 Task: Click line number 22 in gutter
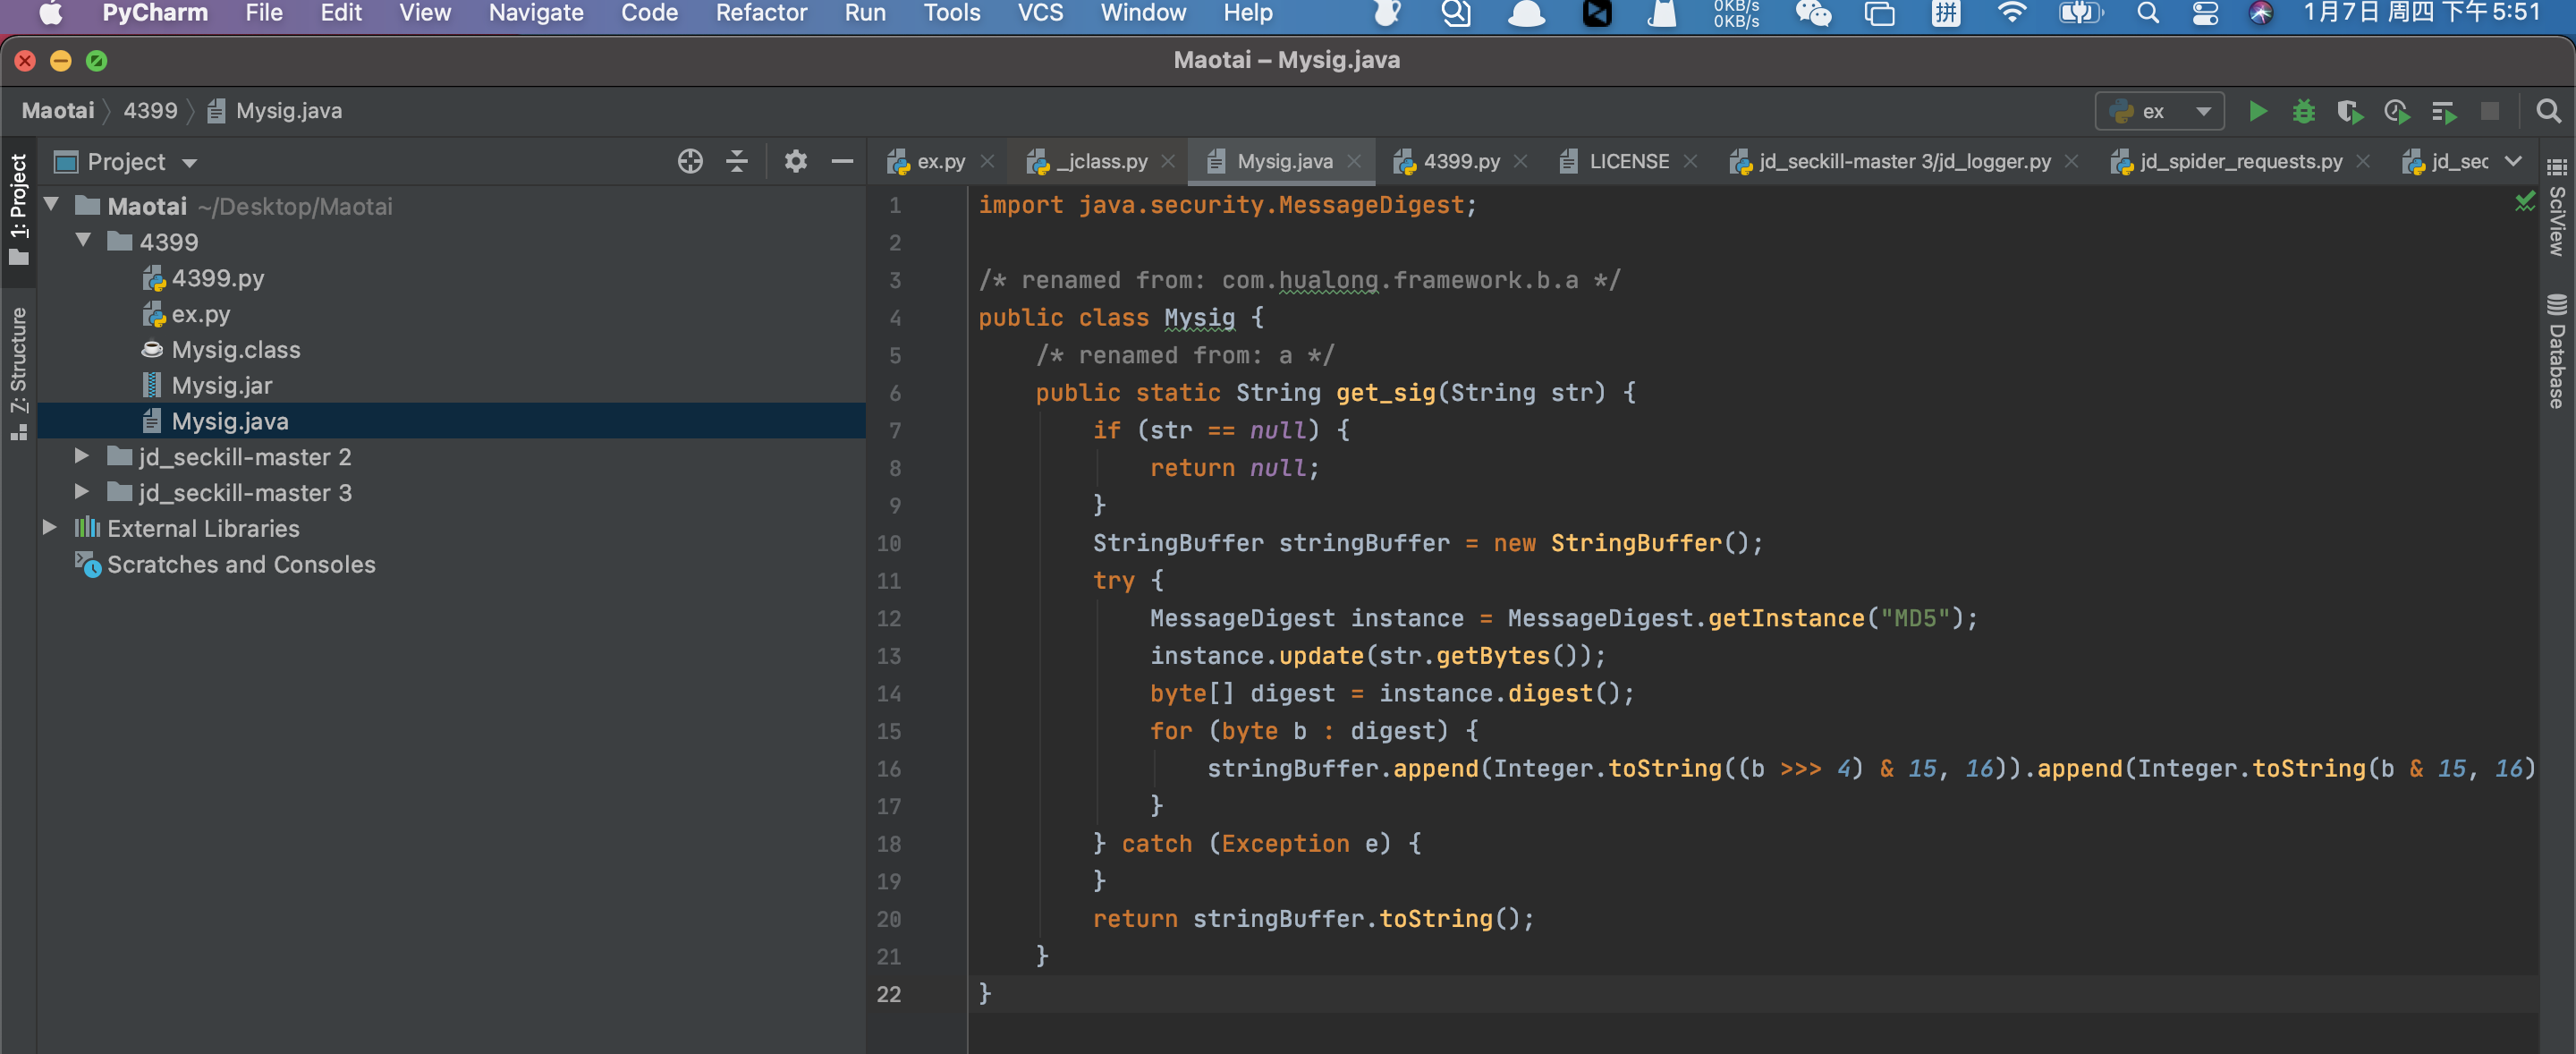pos(888,993)
